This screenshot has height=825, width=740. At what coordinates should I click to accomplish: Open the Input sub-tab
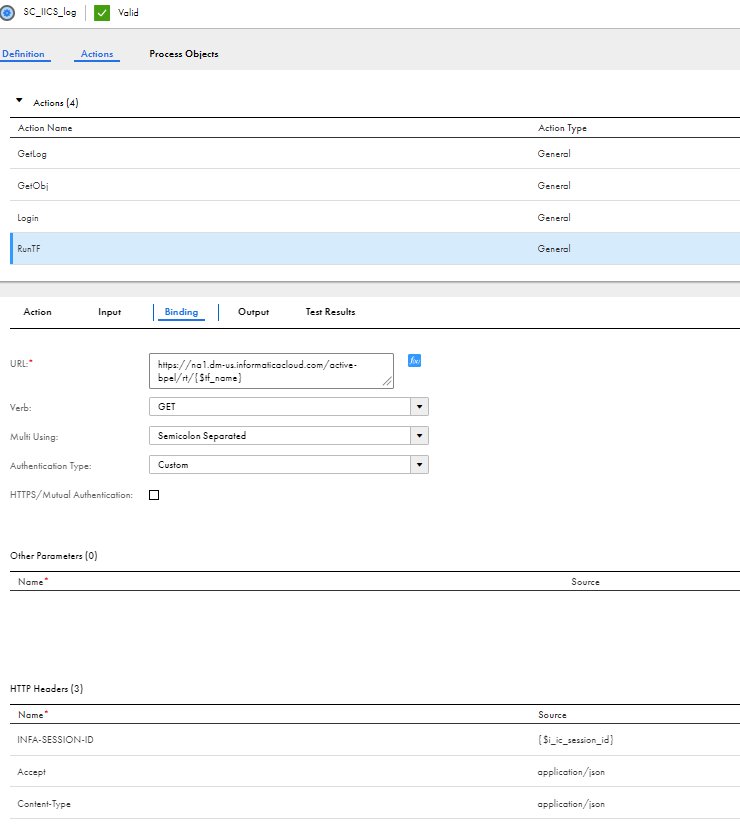[109, 311]
